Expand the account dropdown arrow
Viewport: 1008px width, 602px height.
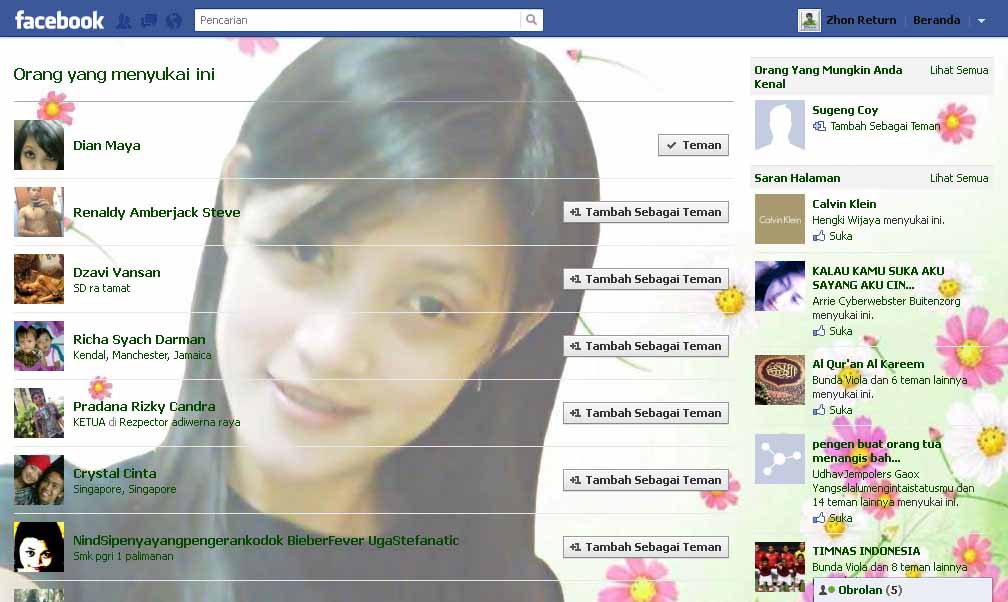982,21
